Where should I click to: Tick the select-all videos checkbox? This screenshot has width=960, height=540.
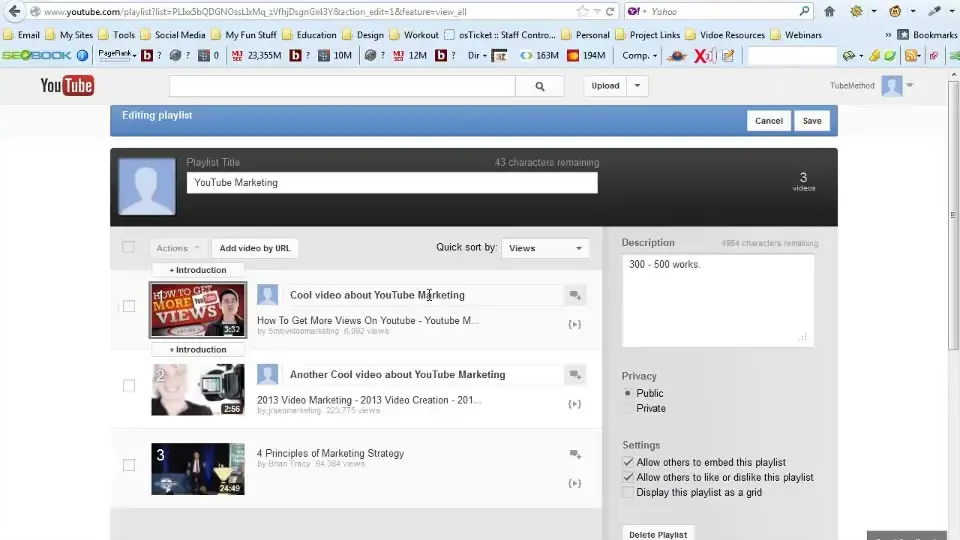[129, 247]
